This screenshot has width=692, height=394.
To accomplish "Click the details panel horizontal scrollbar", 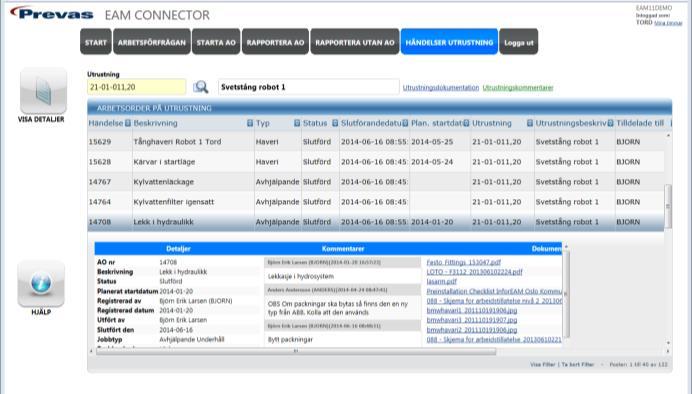I will pos(296,351).
